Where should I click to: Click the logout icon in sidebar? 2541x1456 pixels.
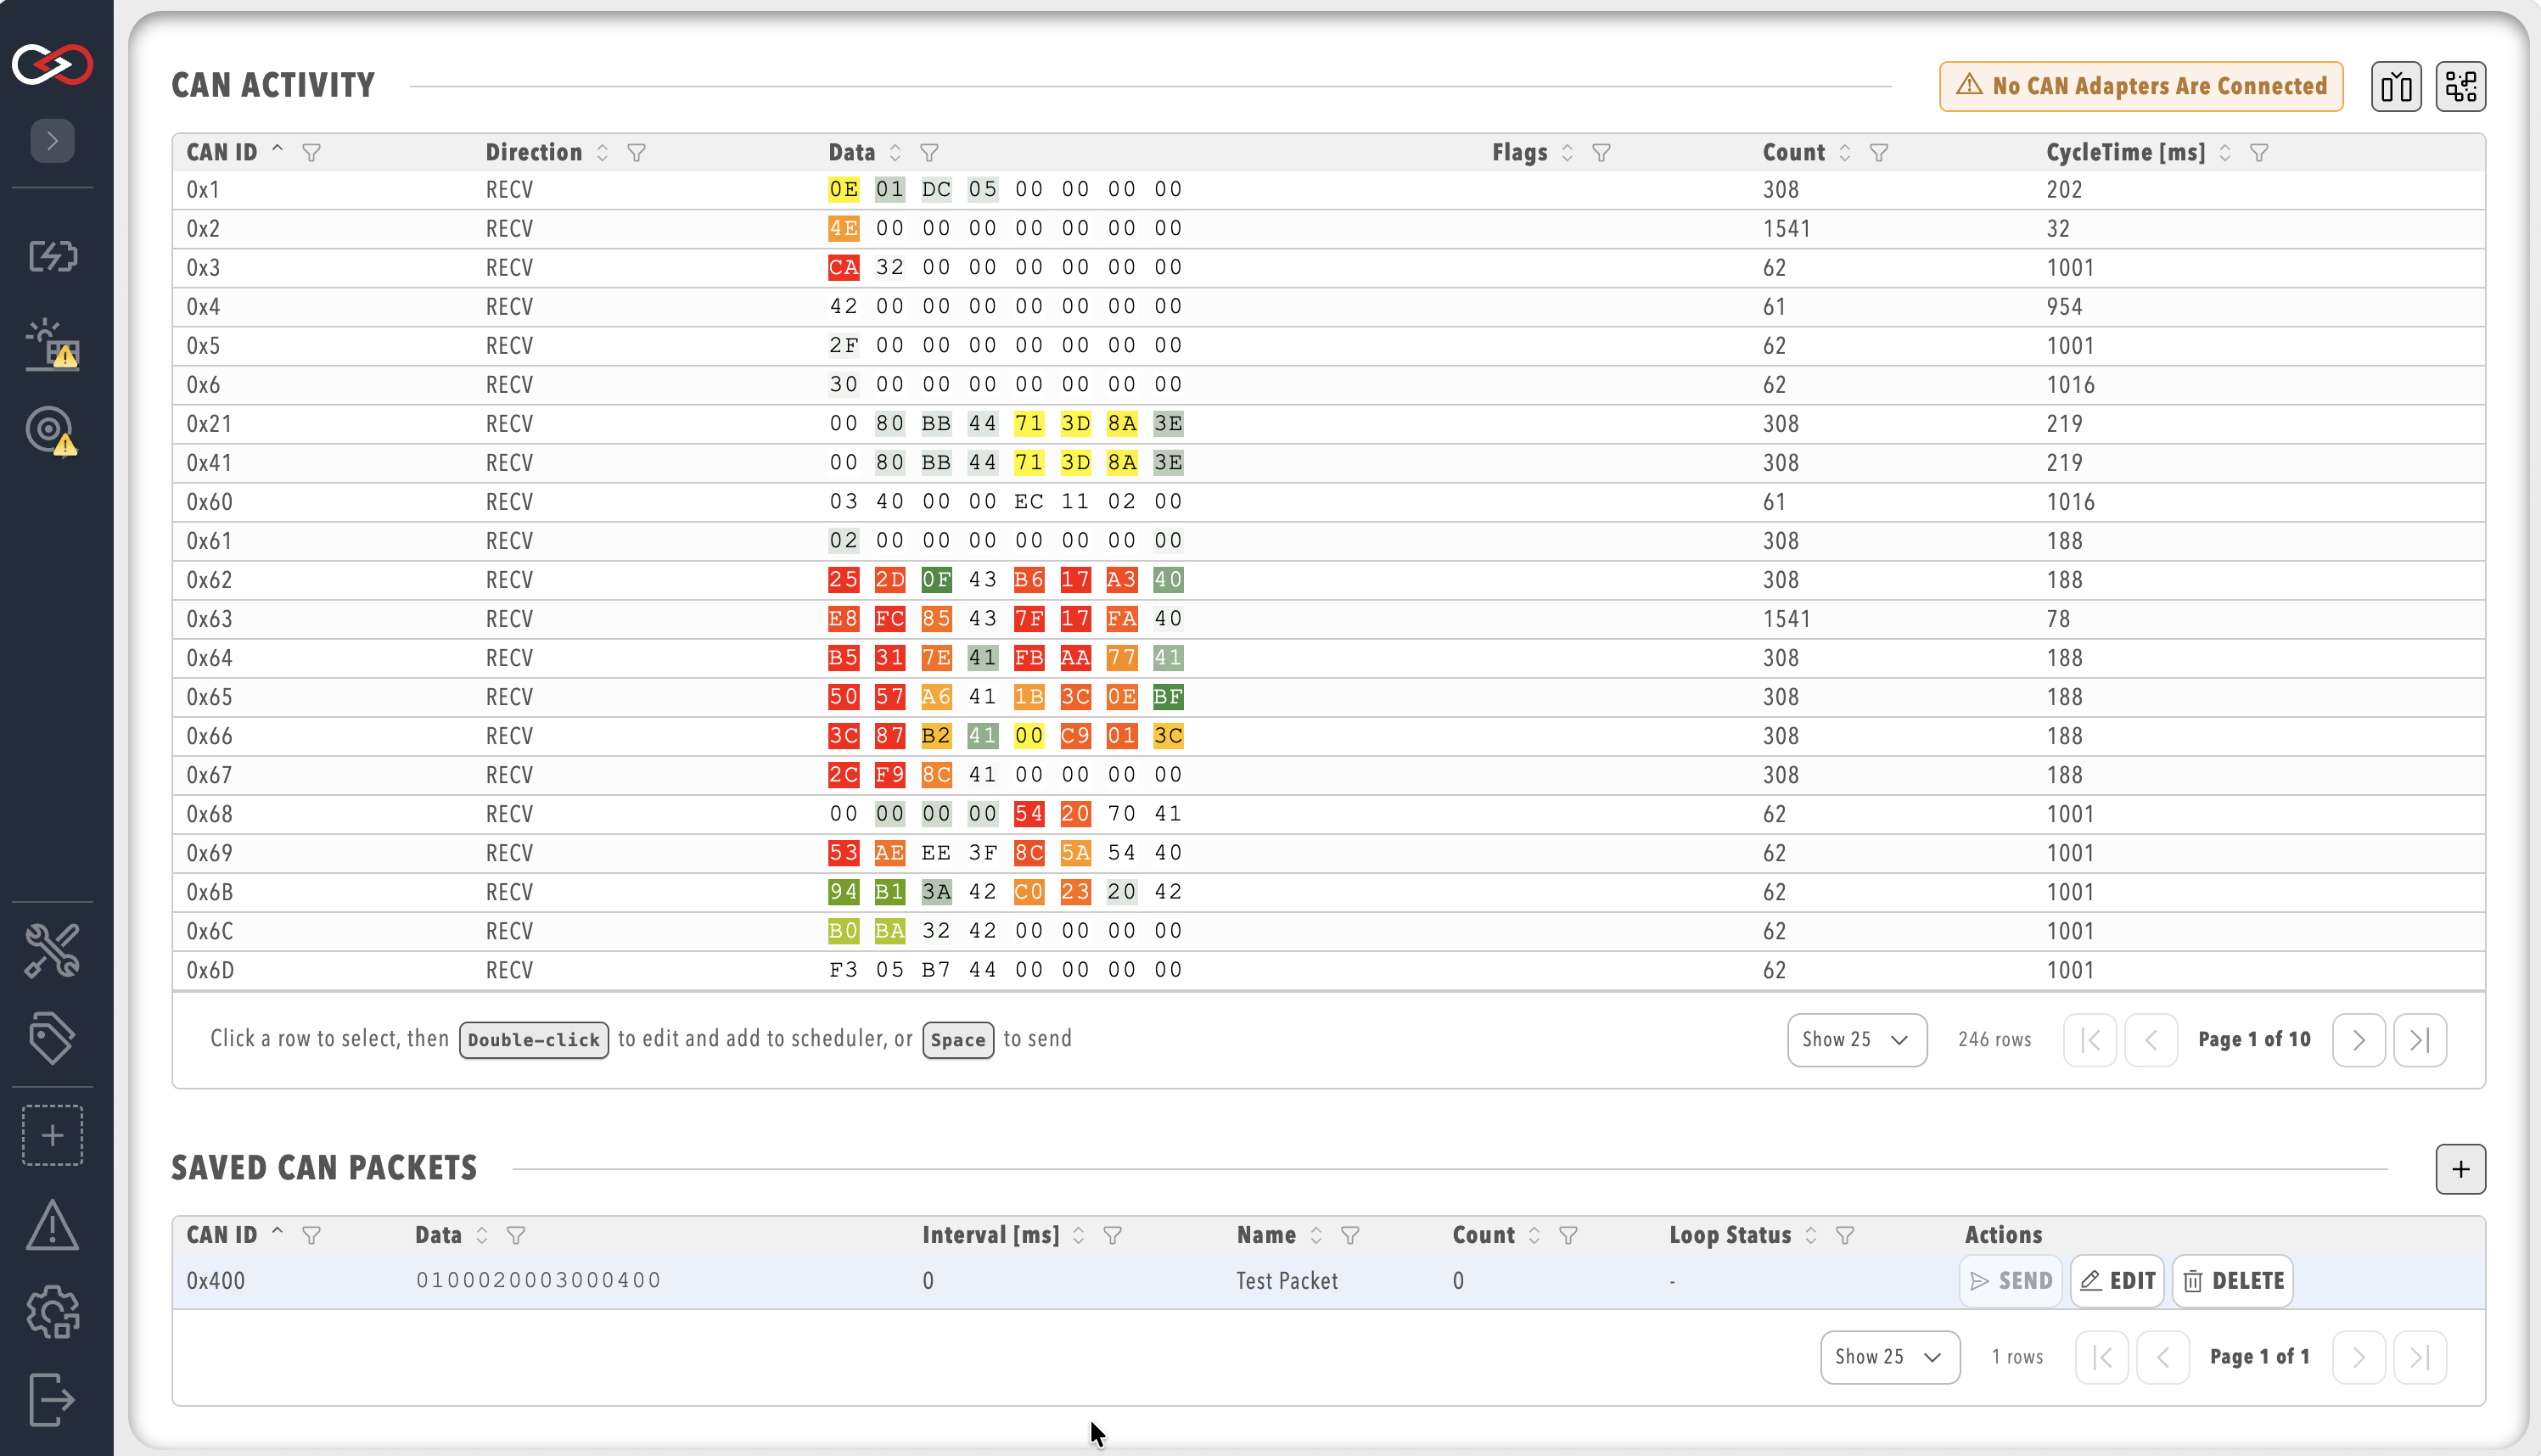click(x=52, y=1399)
